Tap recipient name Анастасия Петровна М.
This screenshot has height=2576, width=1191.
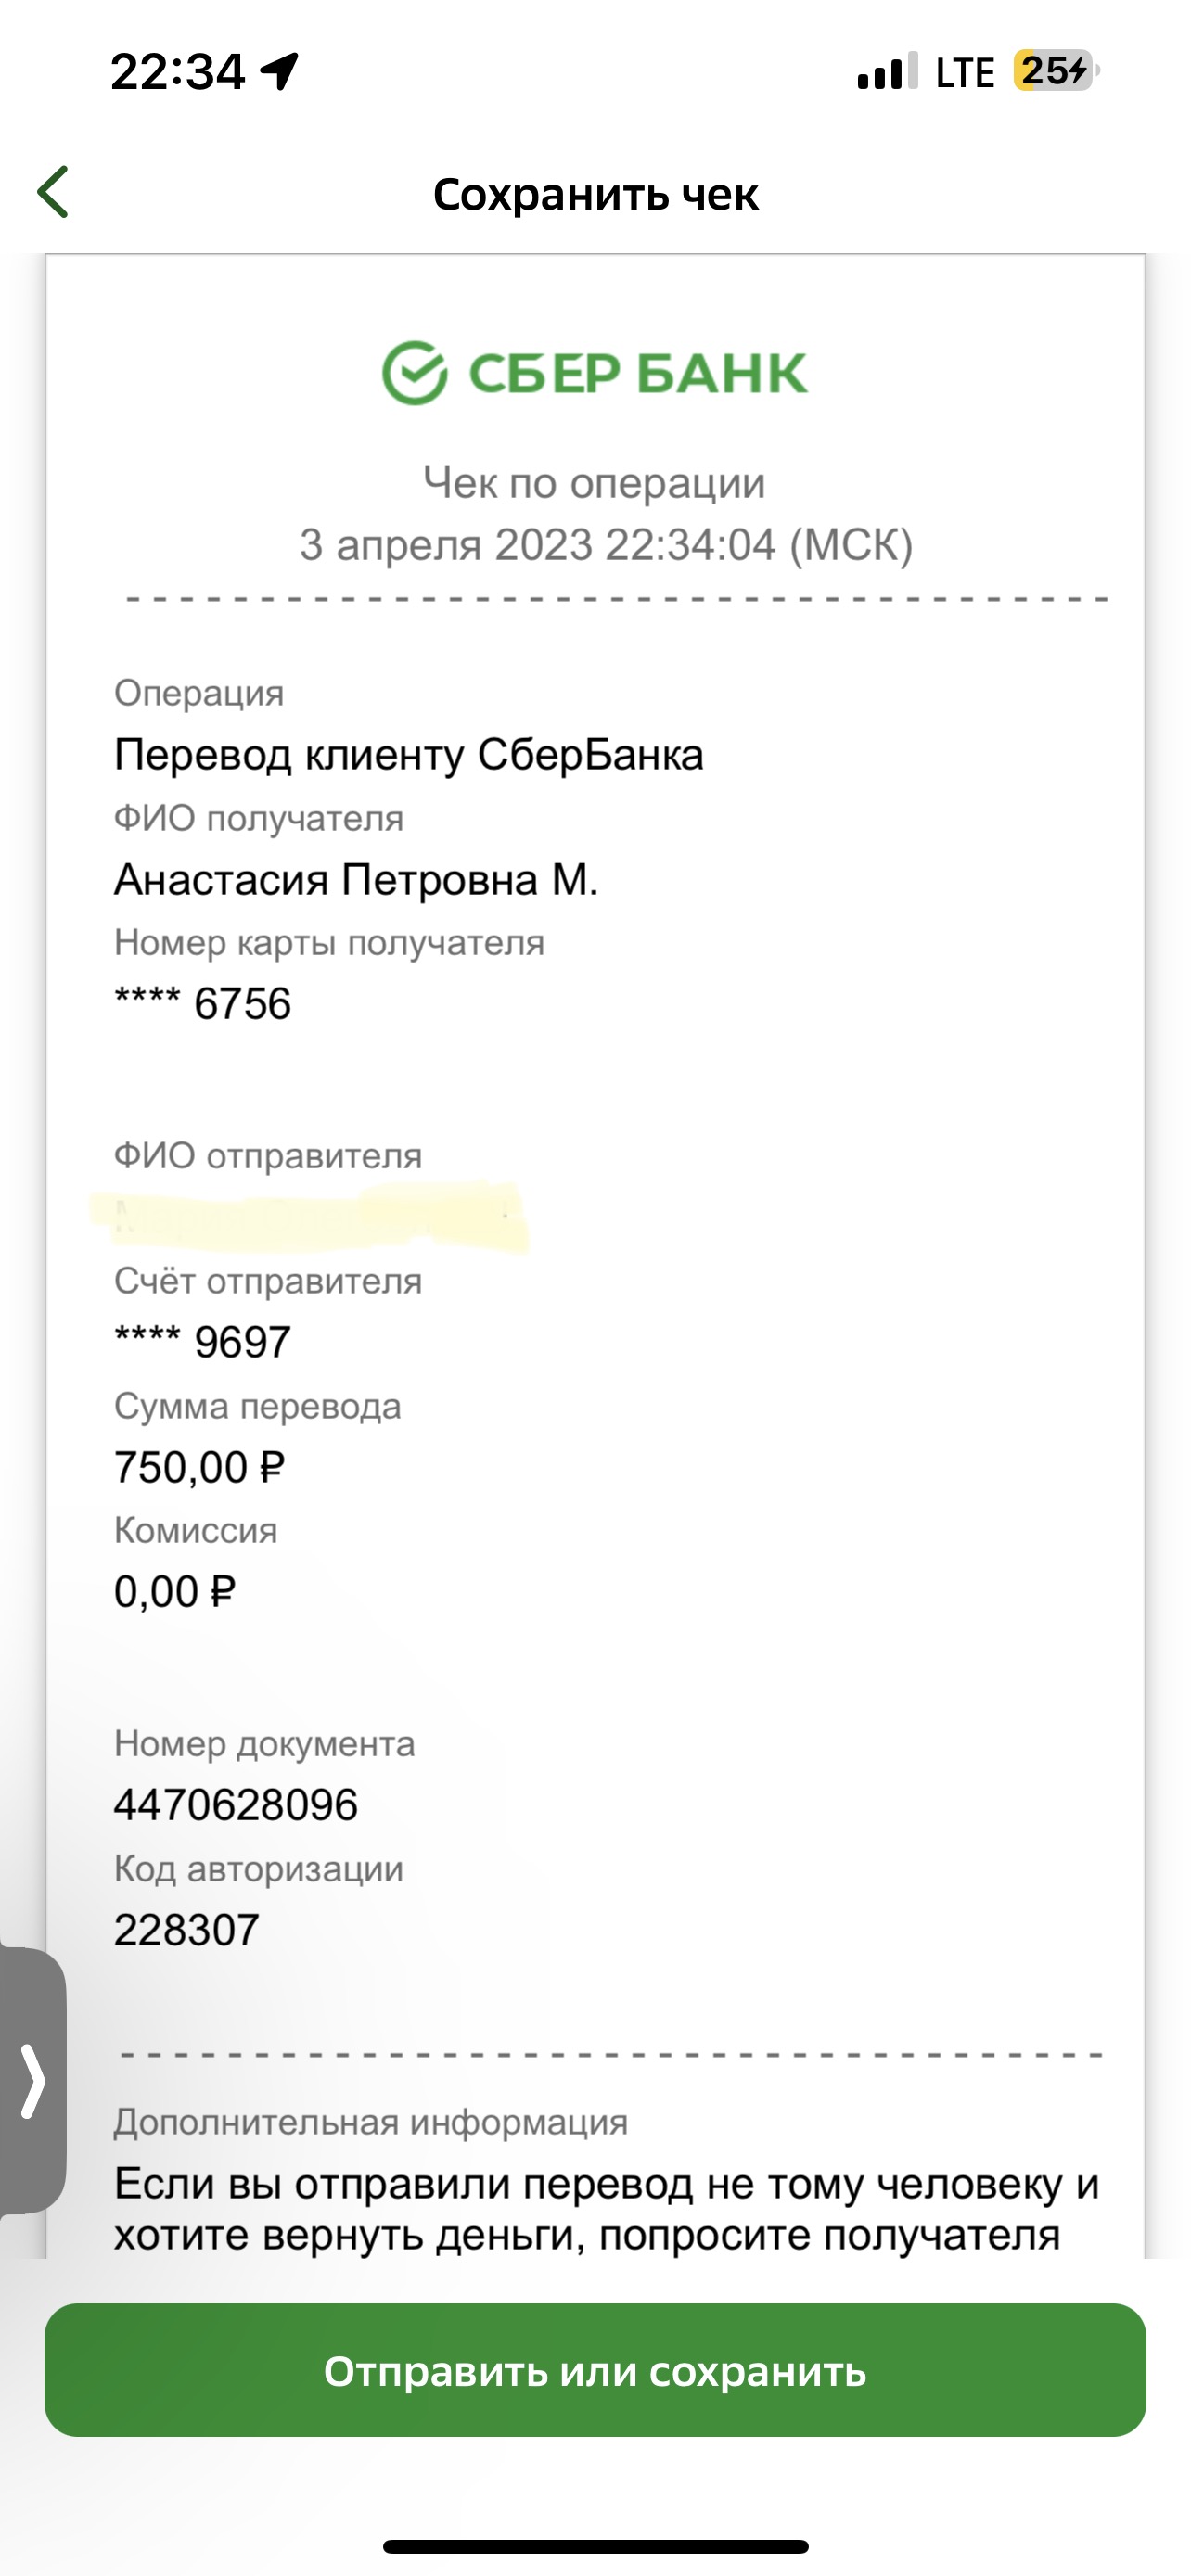pos(356,880)
